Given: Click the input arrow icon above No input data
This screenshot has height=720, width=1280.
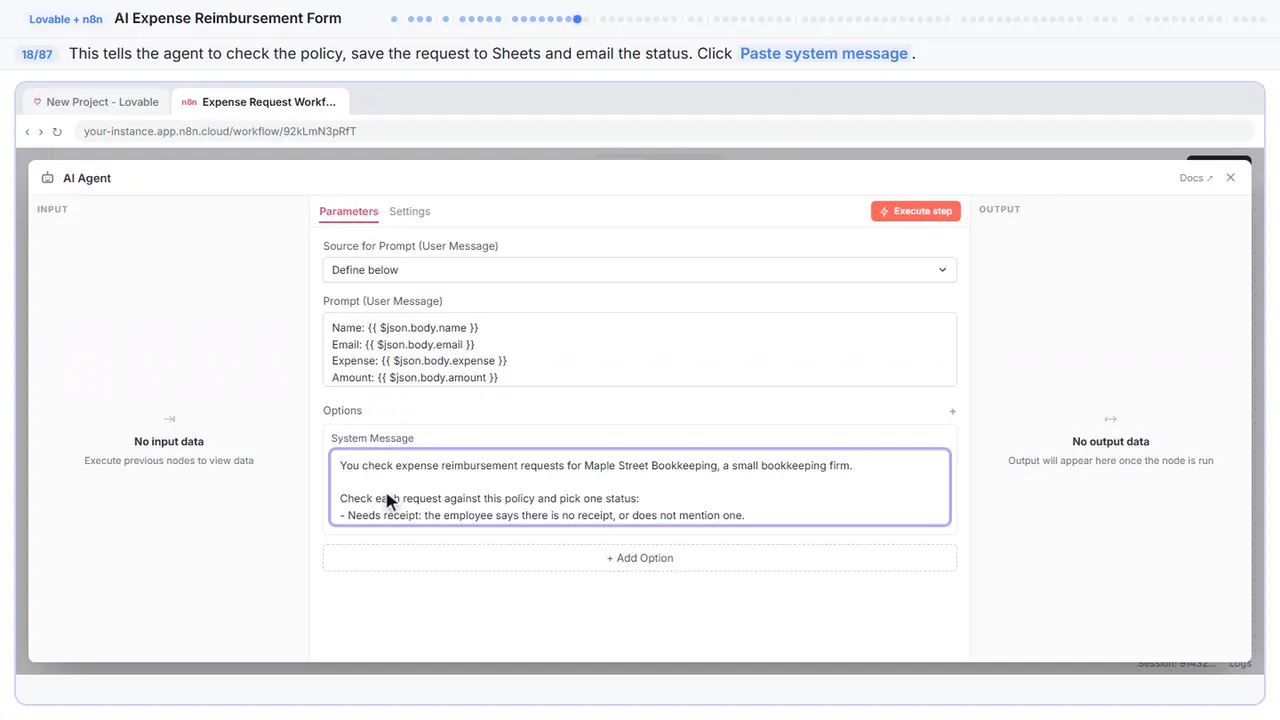Looking at the screenshot, I should pos(169,419).
